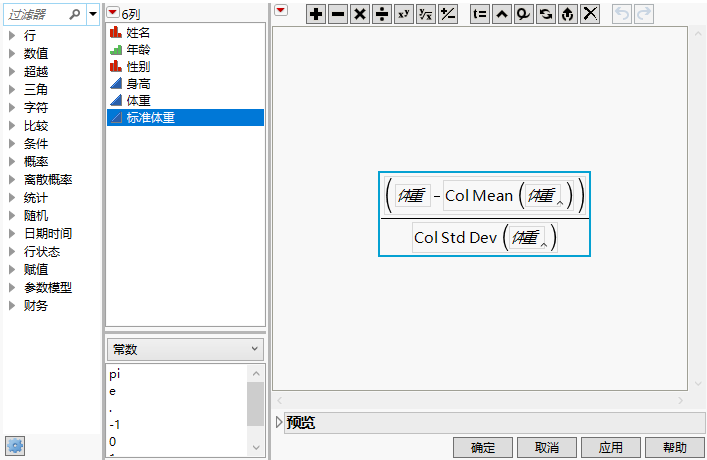707x460 pixels.
Task: Click the t= temporary variable button
Action: click(x=480, y=14)
